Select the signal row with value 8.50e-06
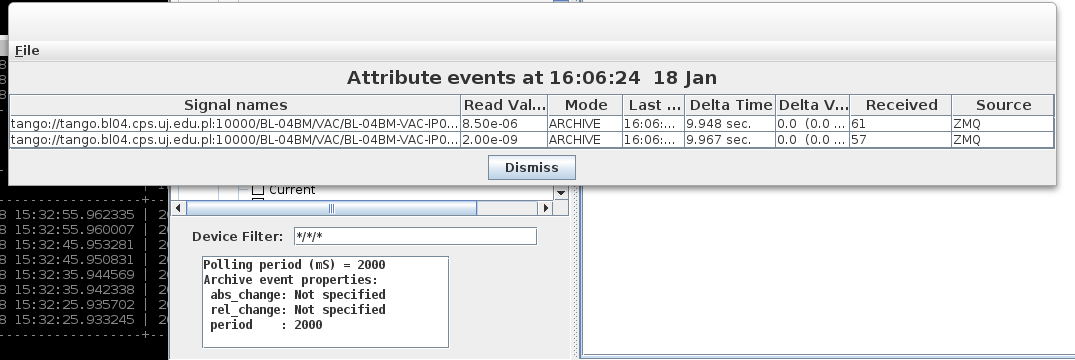 pos(532,124)
